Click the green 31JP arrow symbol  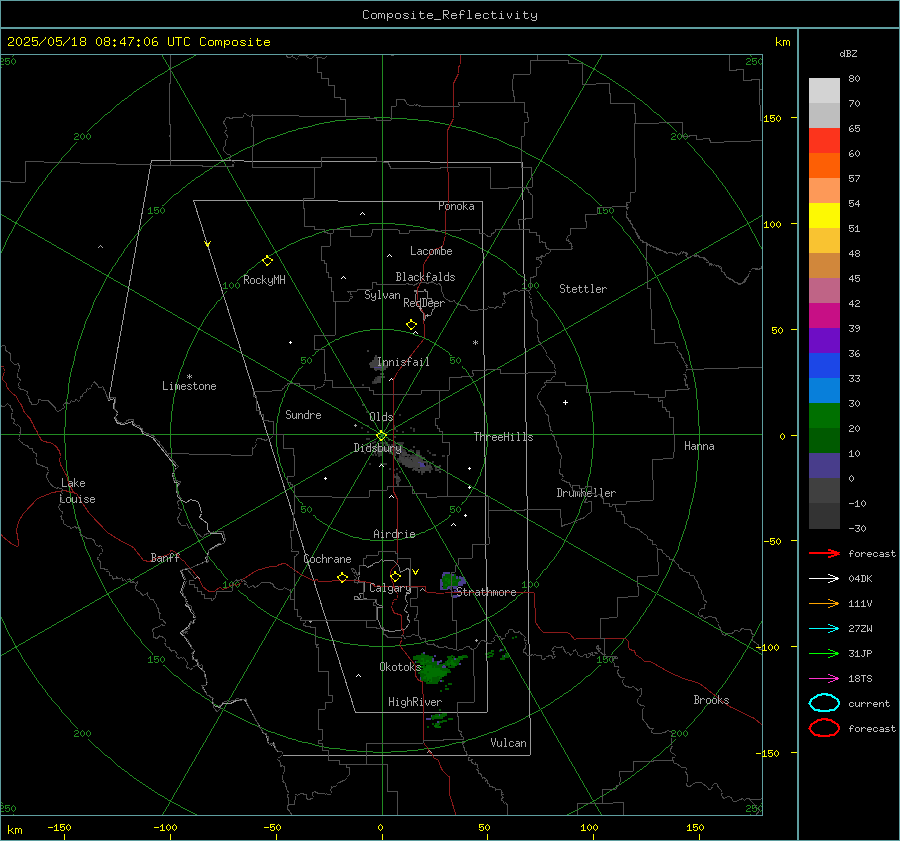(824, 653)
